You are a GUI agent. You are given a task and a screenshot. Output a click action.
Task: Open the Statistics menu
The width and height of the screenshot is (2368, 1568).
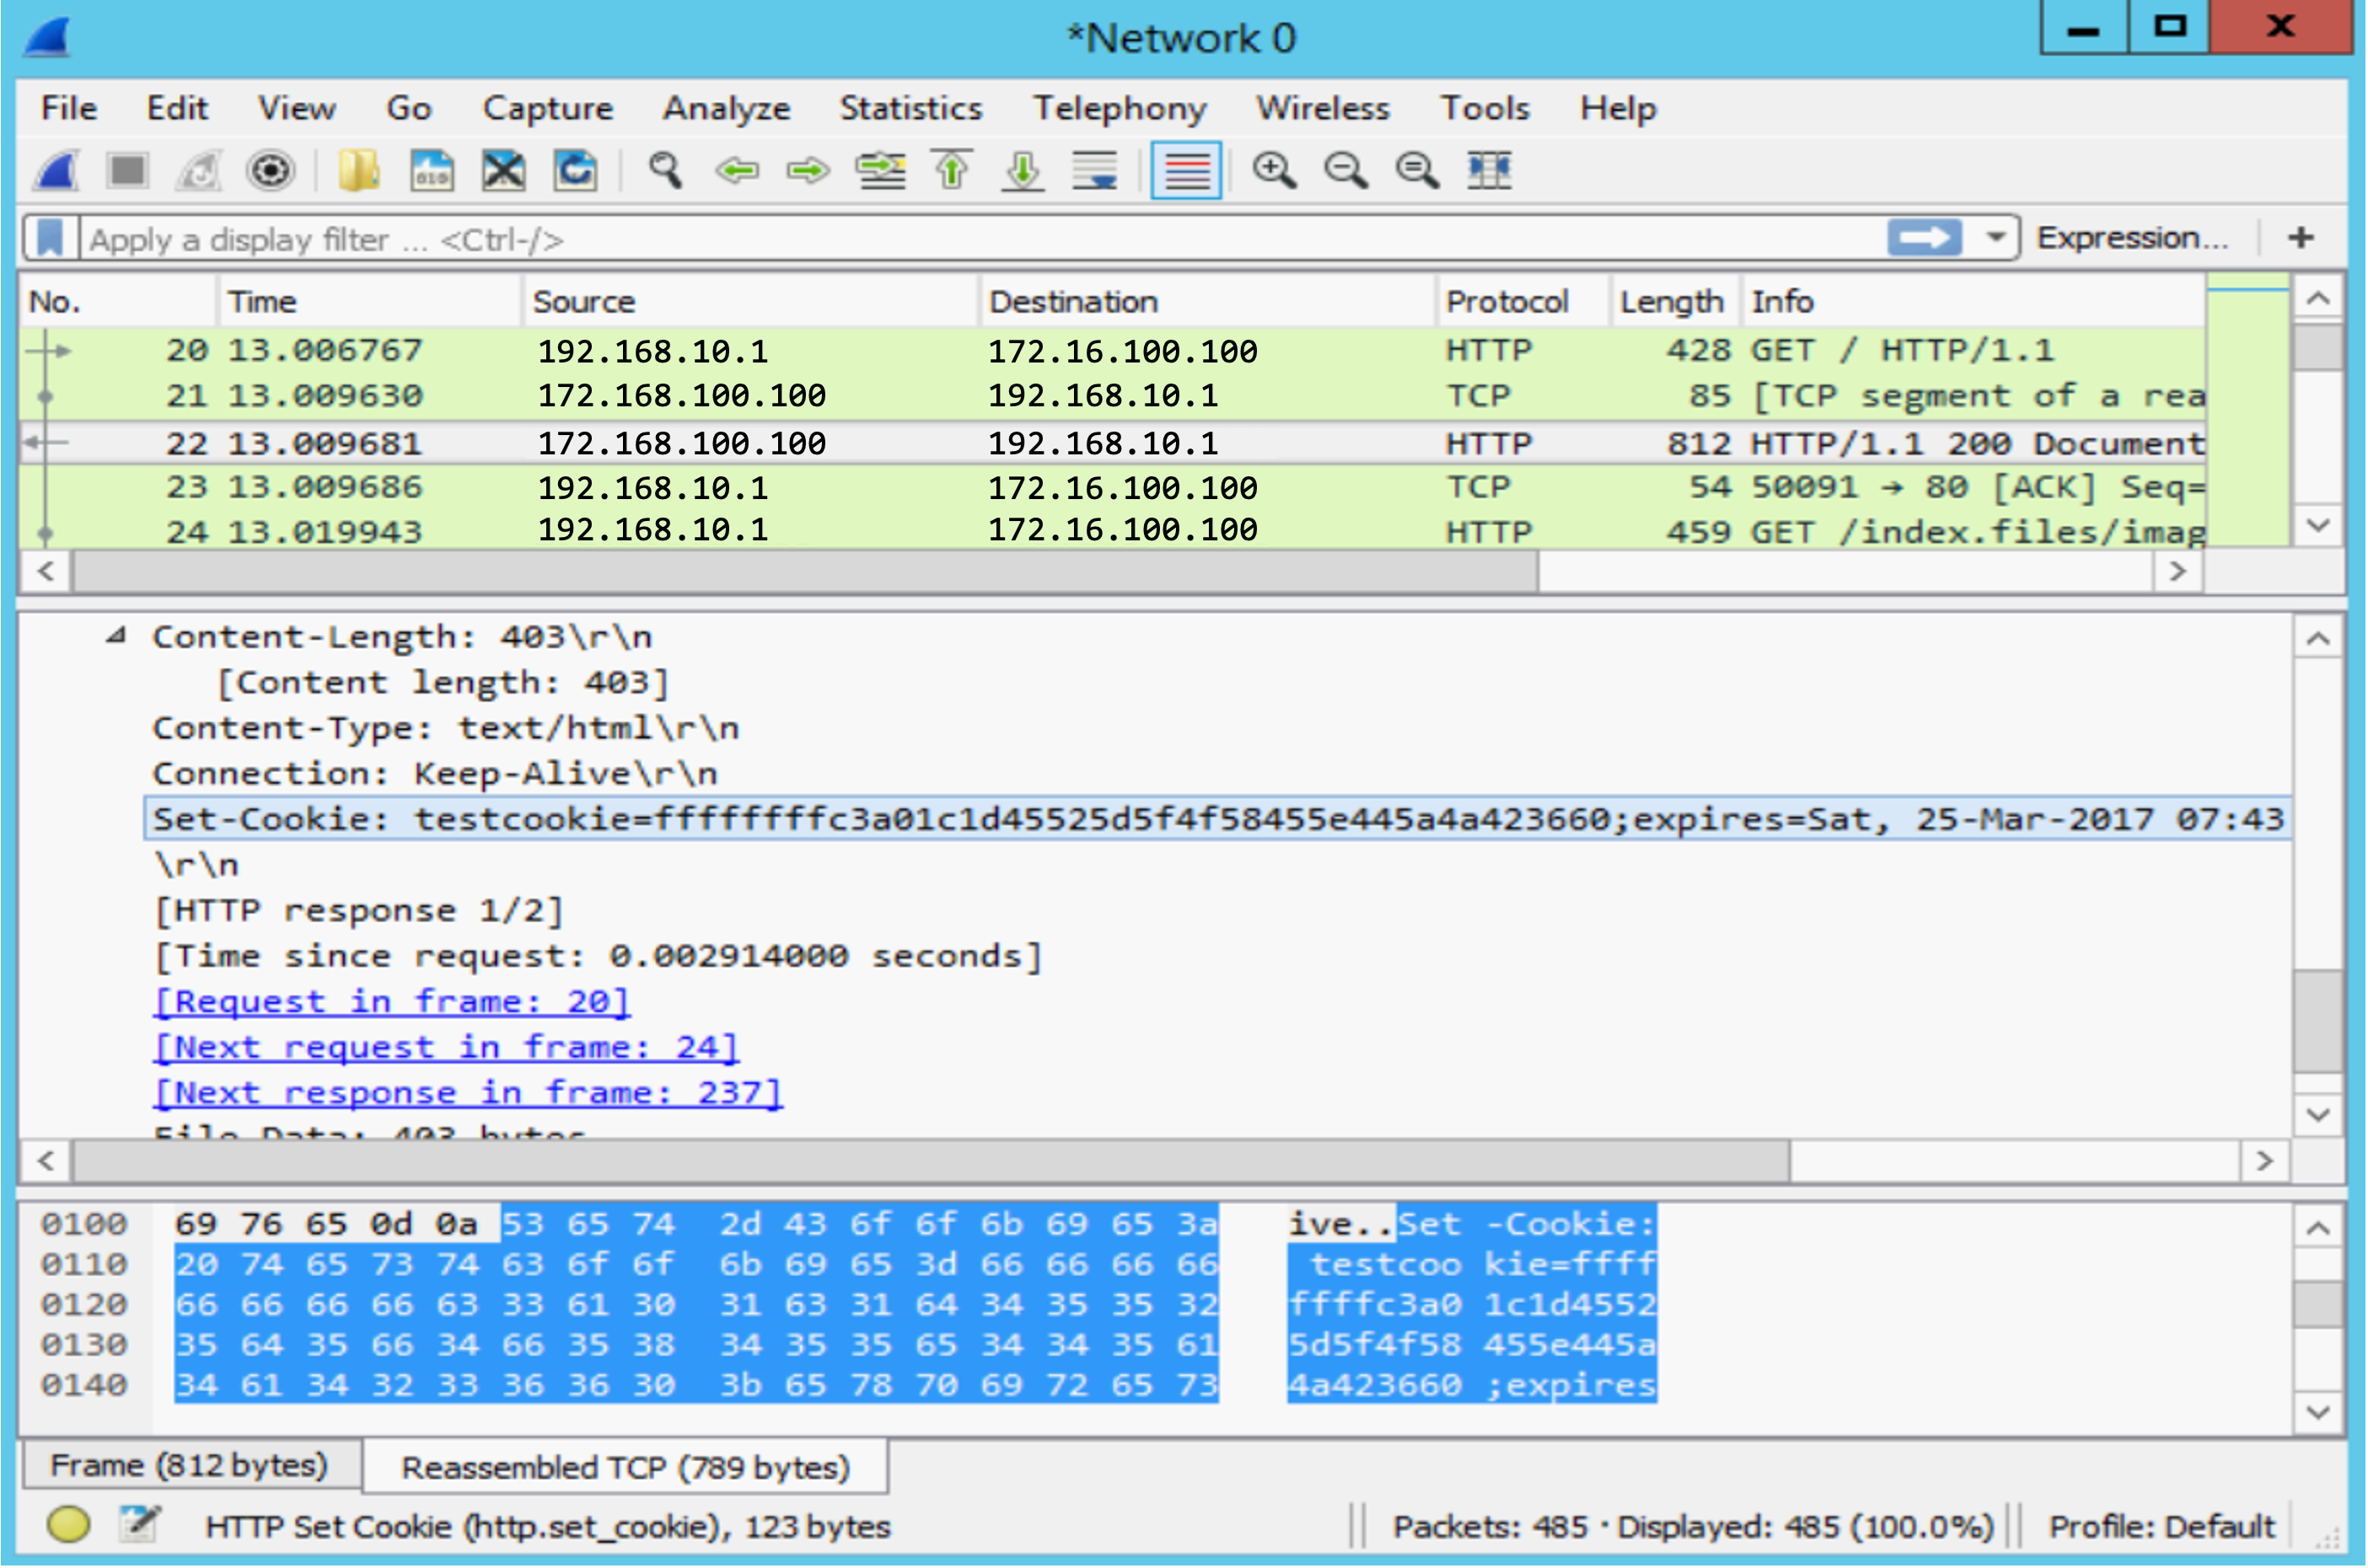(910, 108)
